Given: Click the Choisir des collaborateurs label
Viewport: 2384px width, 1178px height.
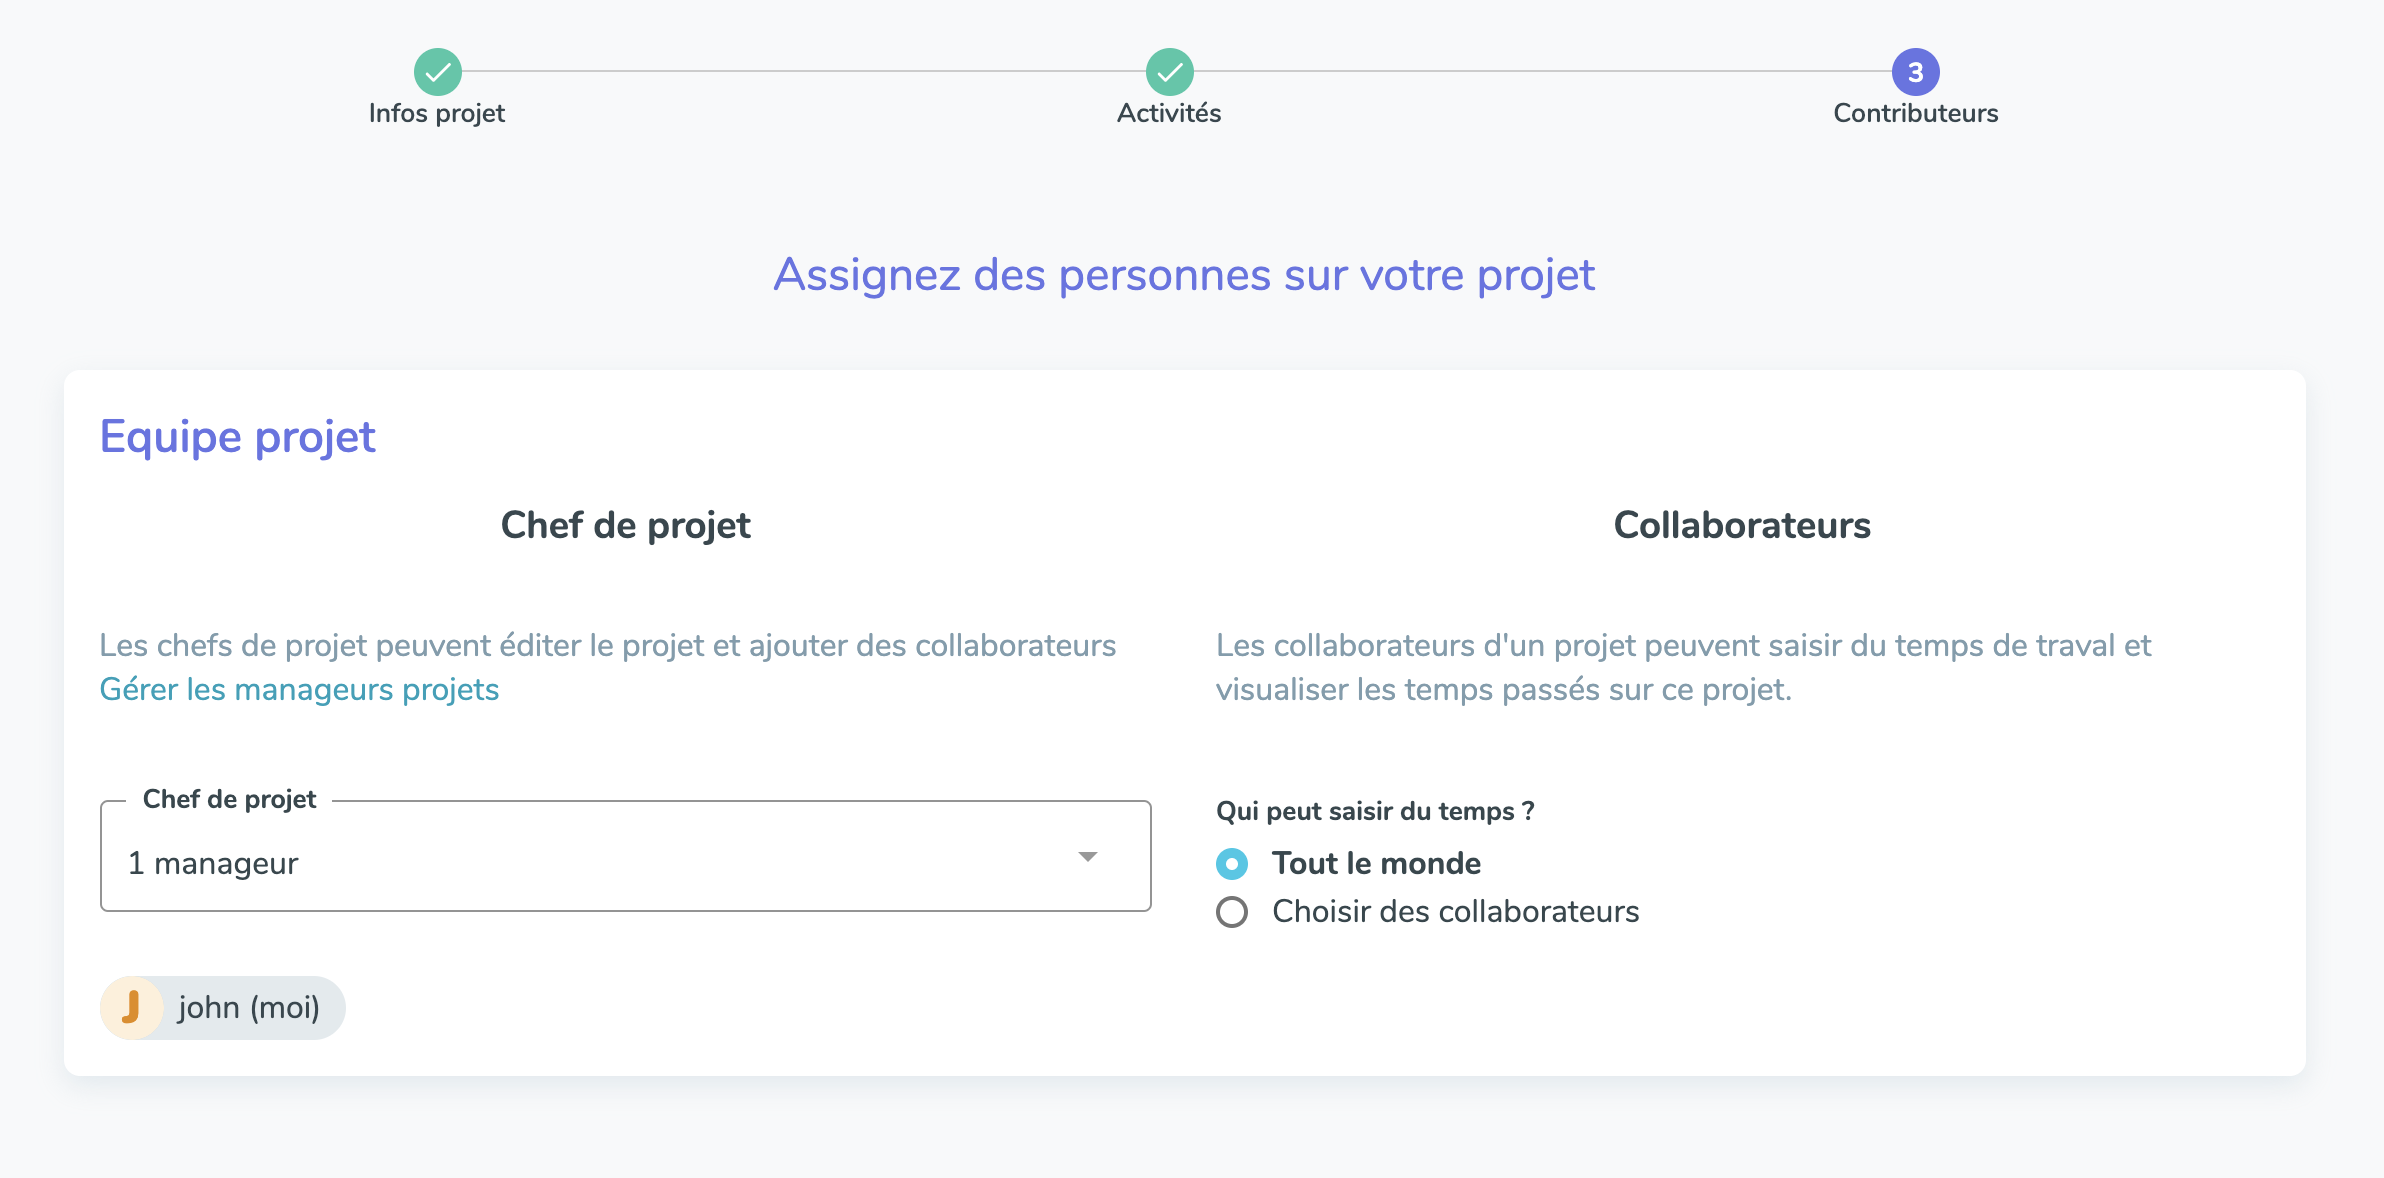Looking at the screenshot, I should (1456, 911).
